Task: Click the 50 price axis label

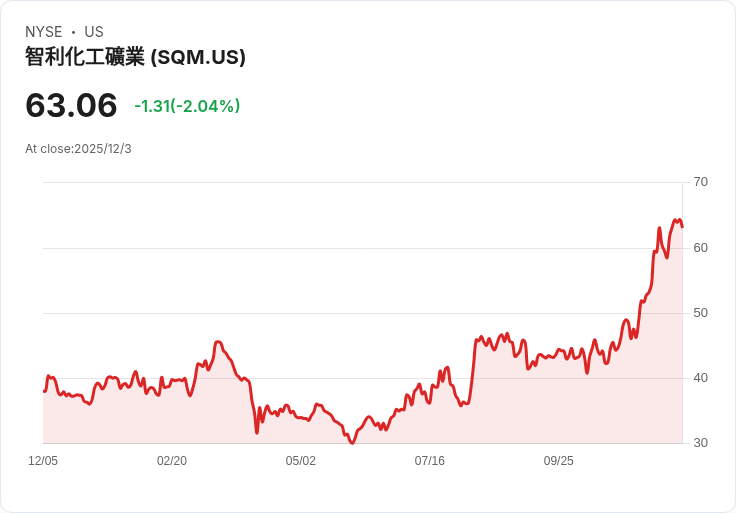Action: [x=701, y=313]
